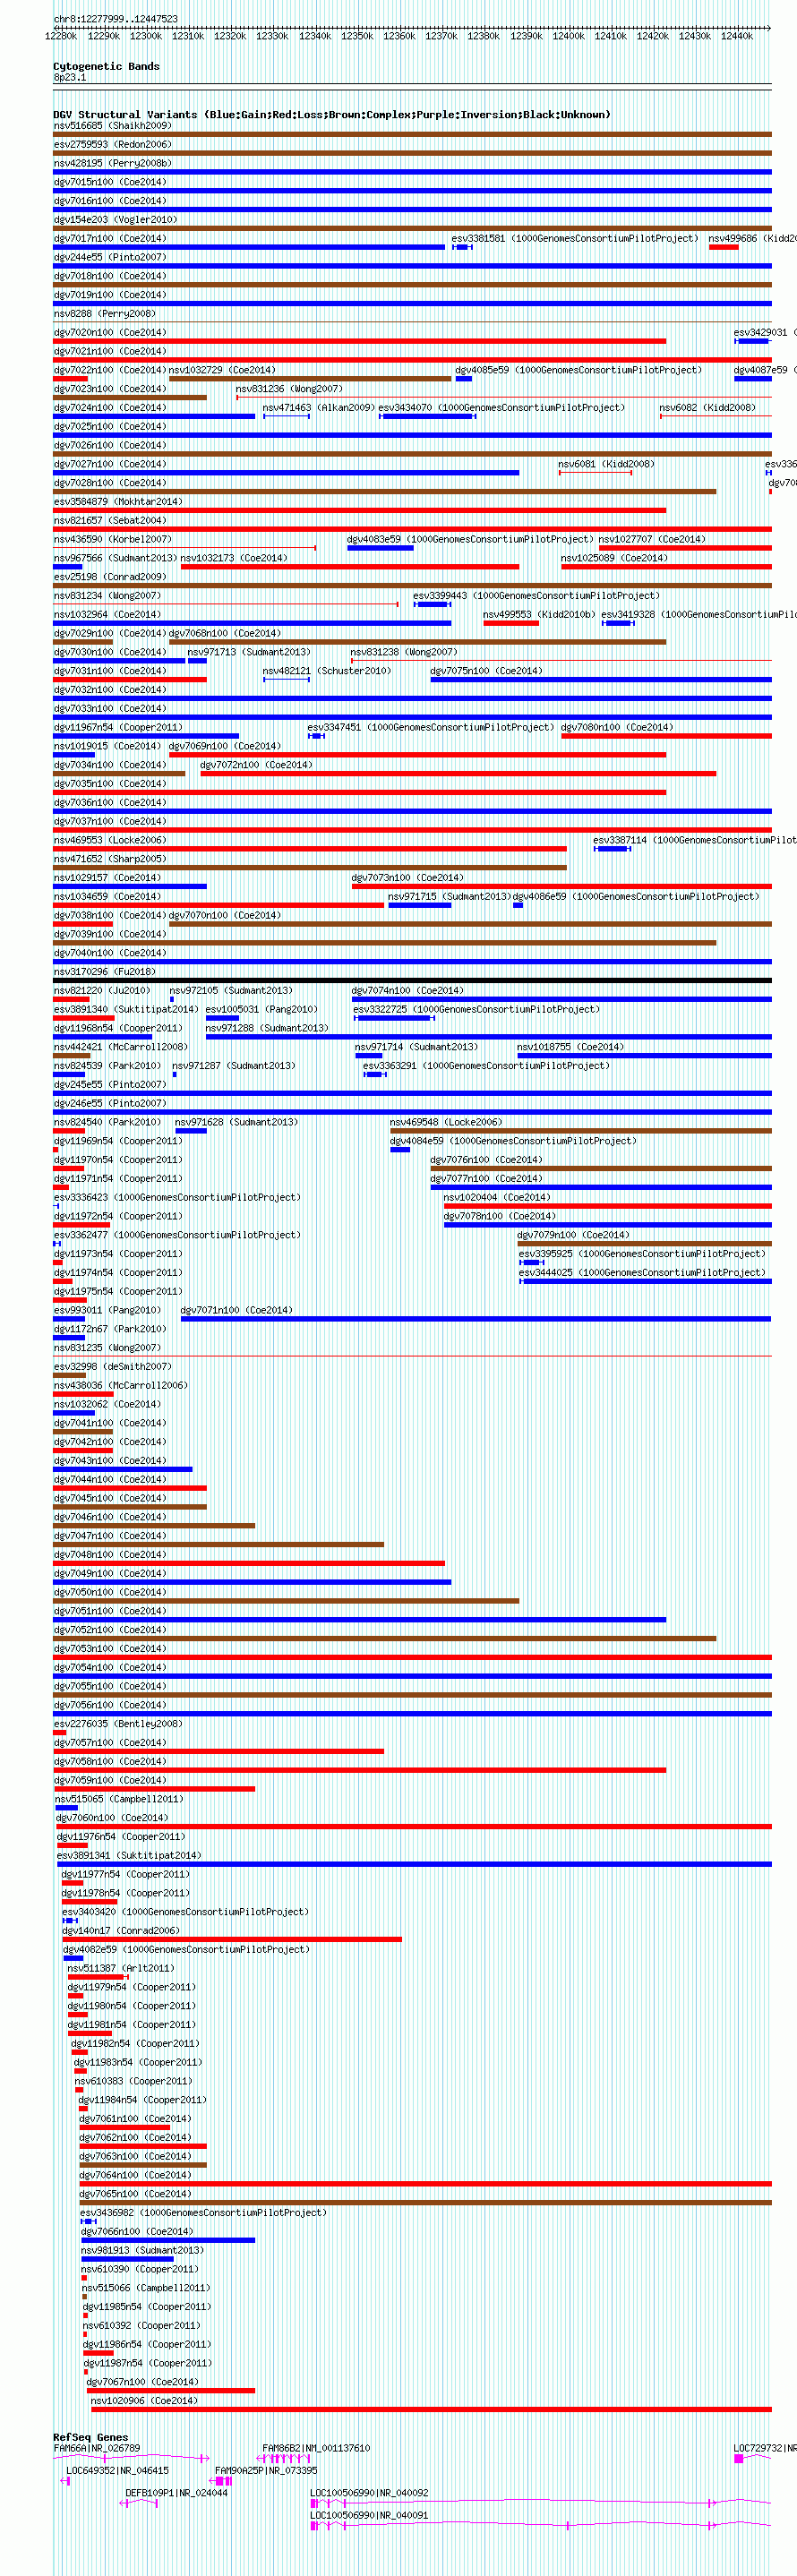This screenshot has height=2576, width=797.
Task: Select the esv2759593 (Redon2006) label
Action: click(112, 144)
